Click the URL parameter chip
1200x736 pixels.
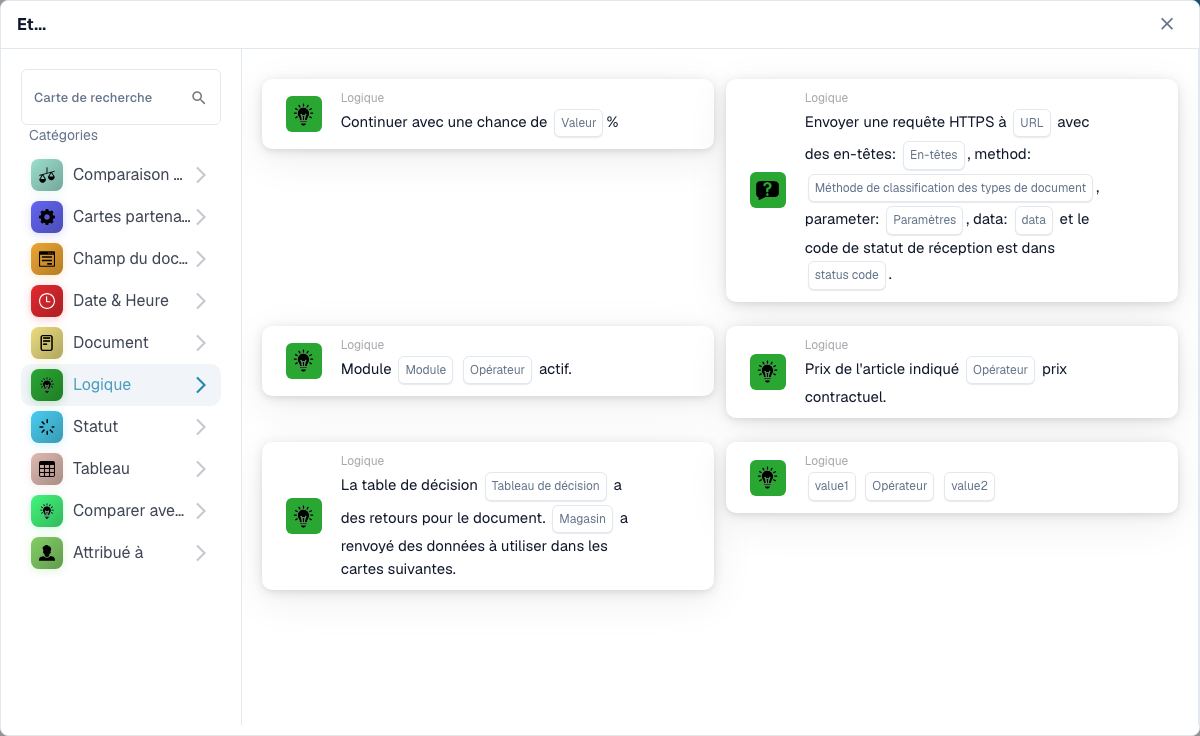pos(1032,123)
